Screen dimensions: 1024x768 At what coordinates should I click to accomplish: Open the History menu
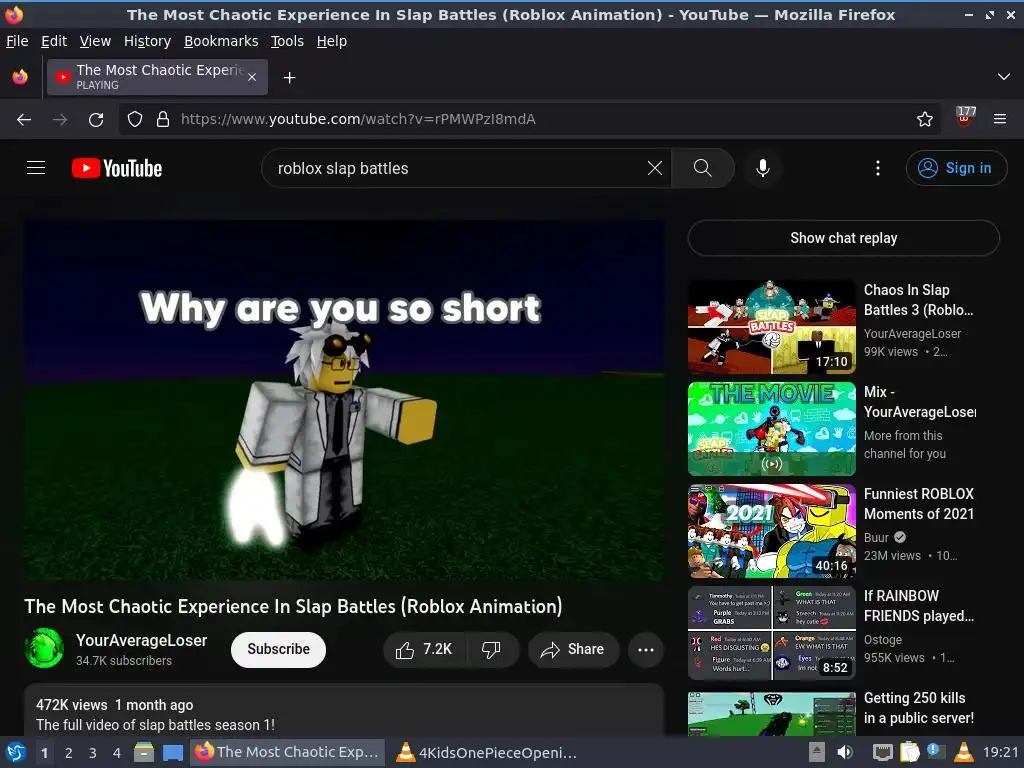click(147, 41)
